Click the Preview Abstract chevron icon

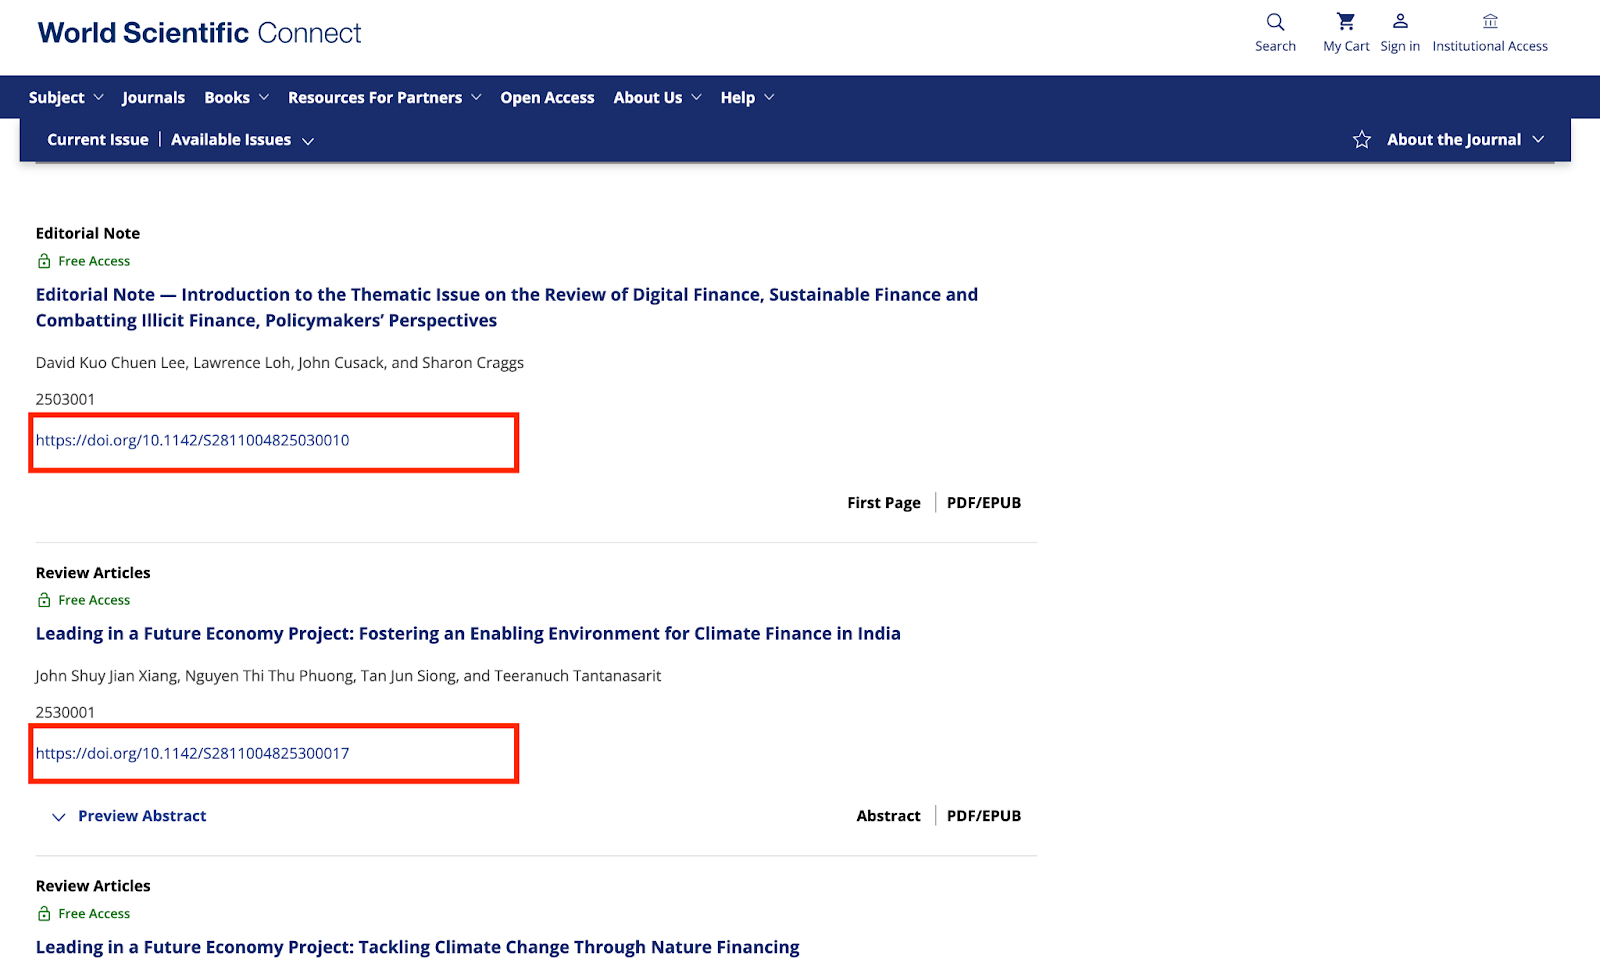click(x=59, y=817)
